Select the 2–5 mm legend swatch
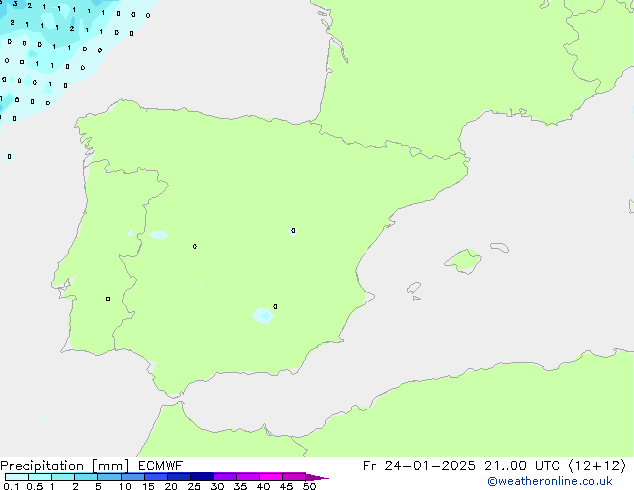 coord(86,477)
